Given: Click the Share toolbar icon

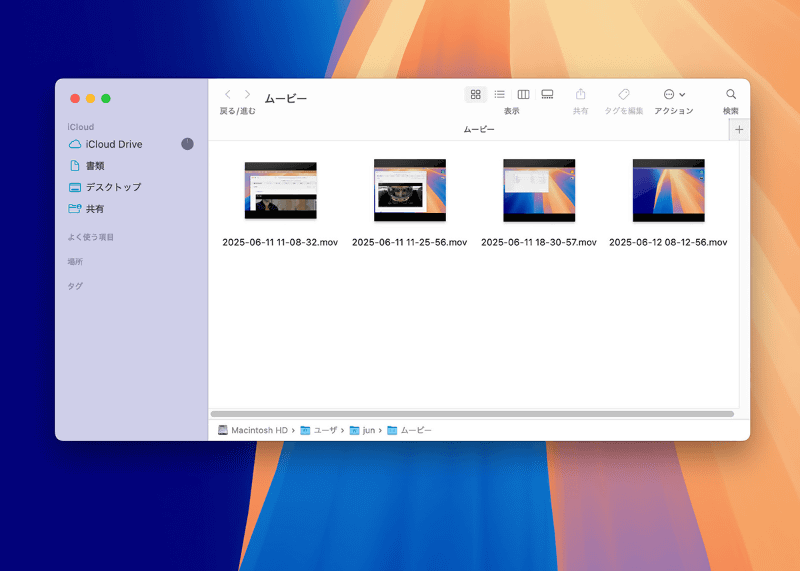Looking at the screenshot, I should (580, 94).
